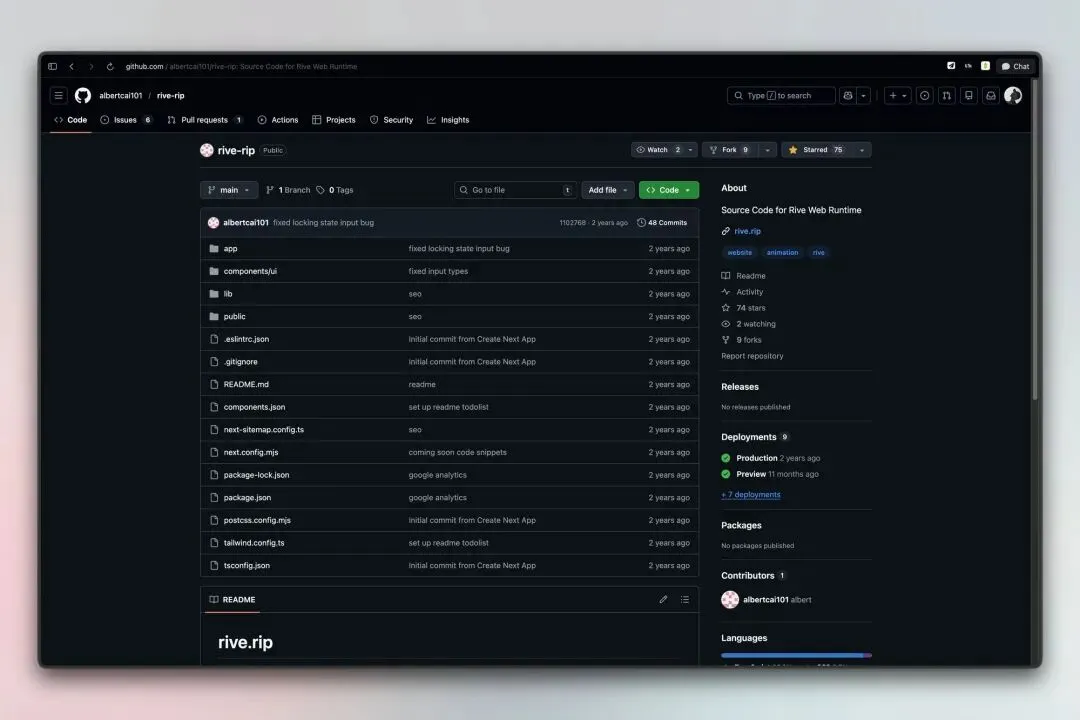Click the Chat button in the browser toolbar
The image size is (1080, 720).
point(1015,66)
